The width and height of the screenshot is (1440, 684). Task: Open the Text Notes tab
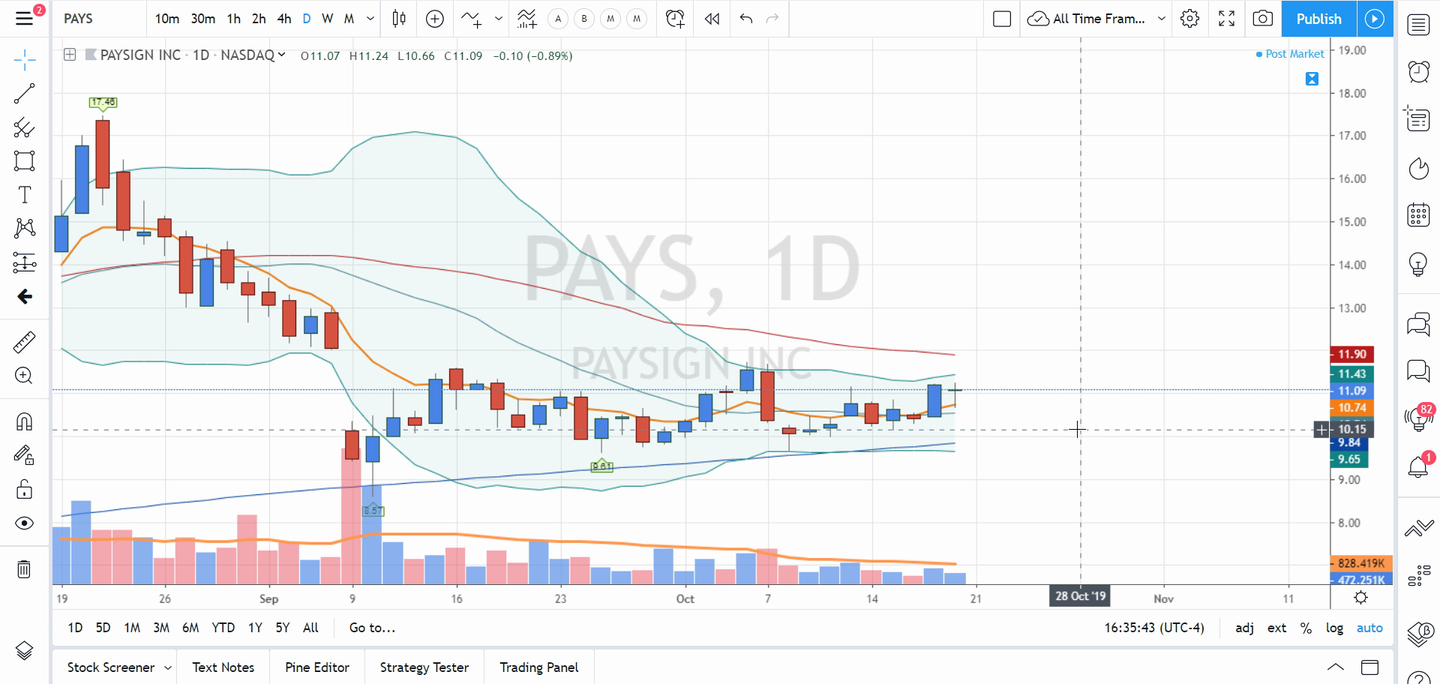(x=223, y=667)
